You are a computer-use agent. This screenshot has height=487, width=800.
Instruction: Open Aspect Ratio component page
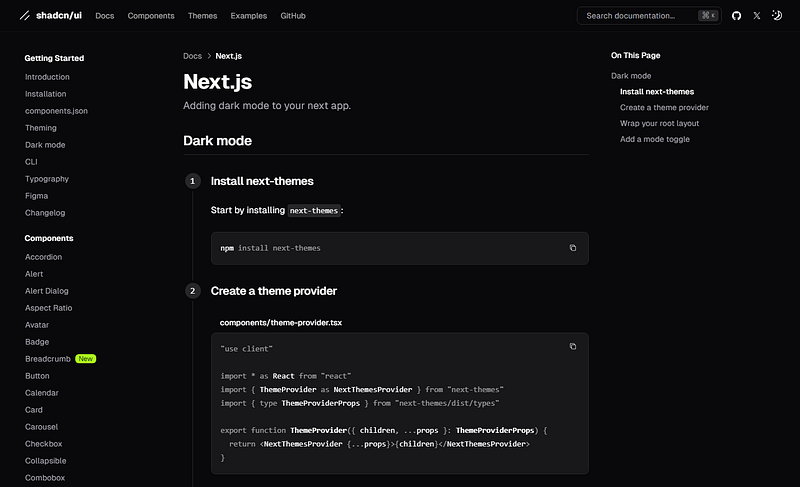click(48, 308)
